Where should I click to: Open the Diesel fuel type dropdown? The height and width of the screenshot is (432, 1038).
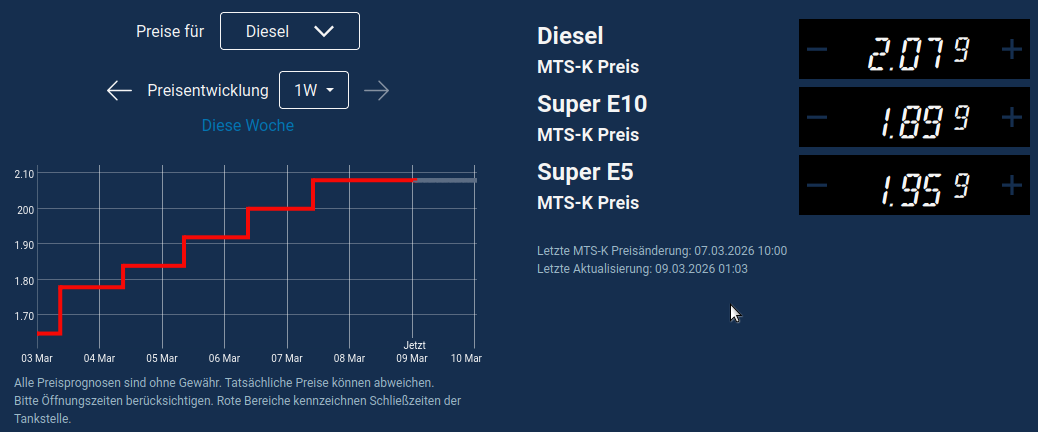[289, 31]
